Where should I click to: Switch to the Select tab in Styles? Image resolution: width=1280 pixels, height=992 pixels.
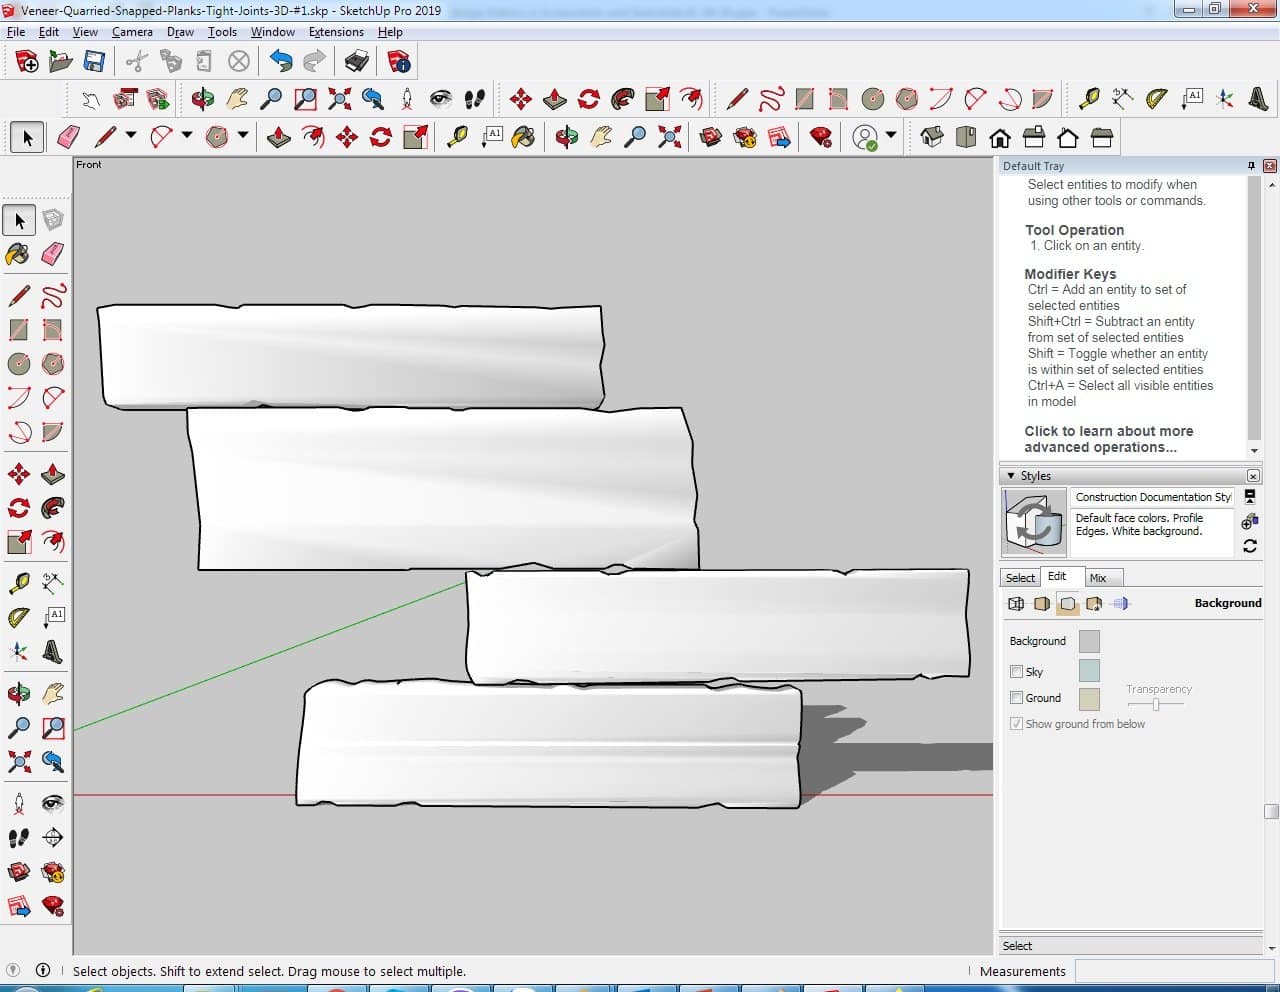[1020, 578]
